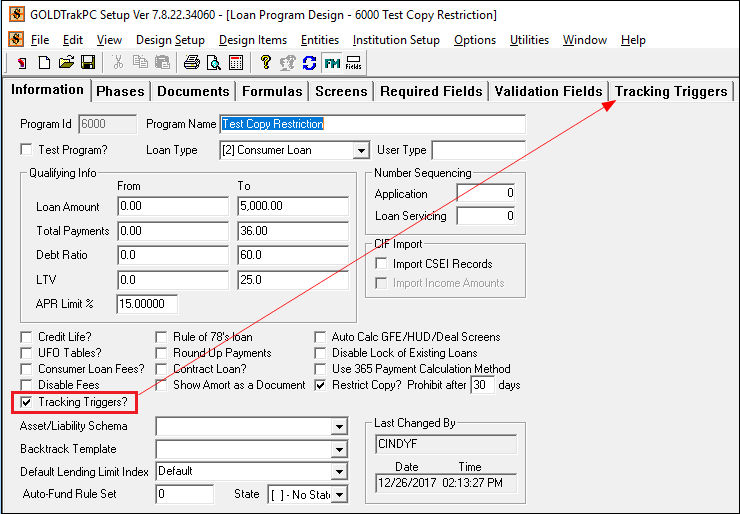
Task: Open the State dropdown
Action: coord(339,495)
